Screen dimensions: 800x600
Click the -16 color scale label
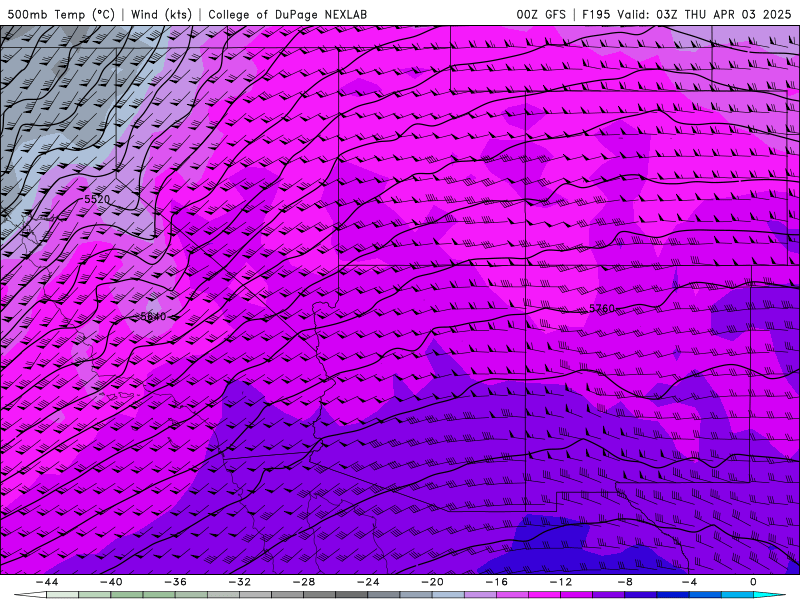click(x=496, y=582)
